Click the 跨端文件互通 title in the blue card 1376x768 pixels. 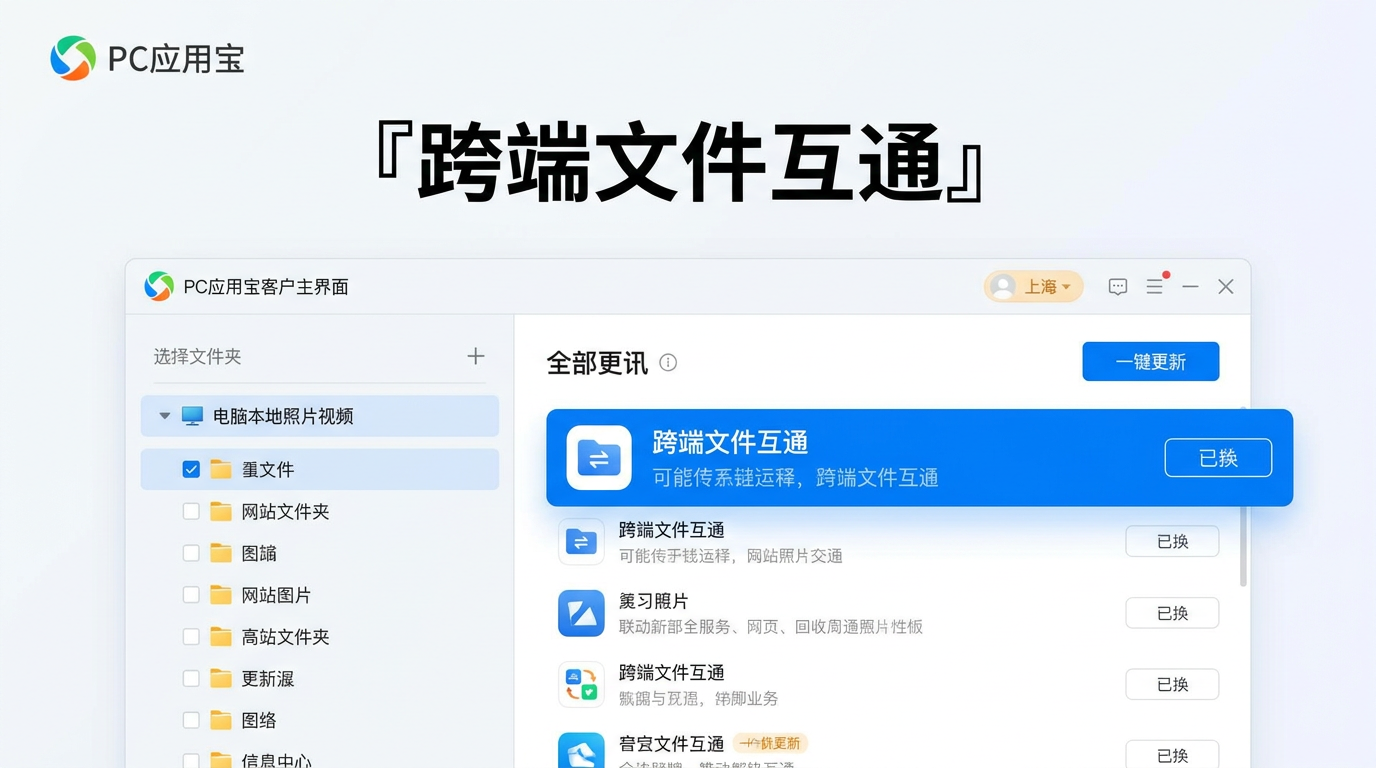click(x=730, y=442)
